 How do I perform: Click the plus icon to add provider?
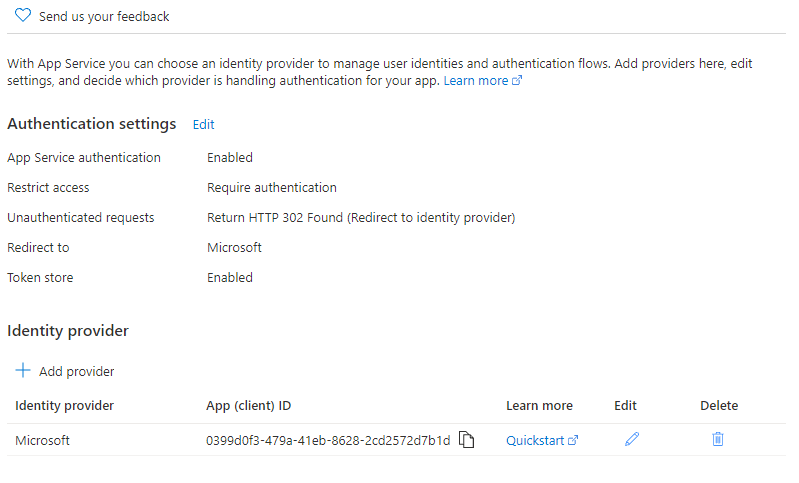tap(23, 370)
